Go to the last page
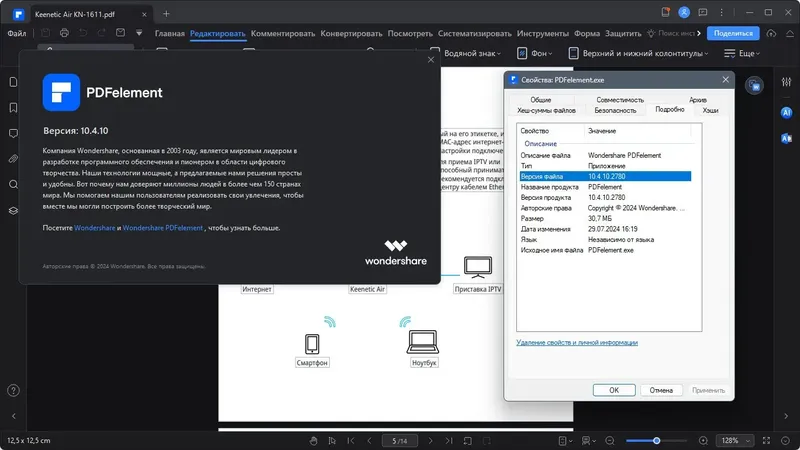 pyautogui.click(x=448, y=440)
